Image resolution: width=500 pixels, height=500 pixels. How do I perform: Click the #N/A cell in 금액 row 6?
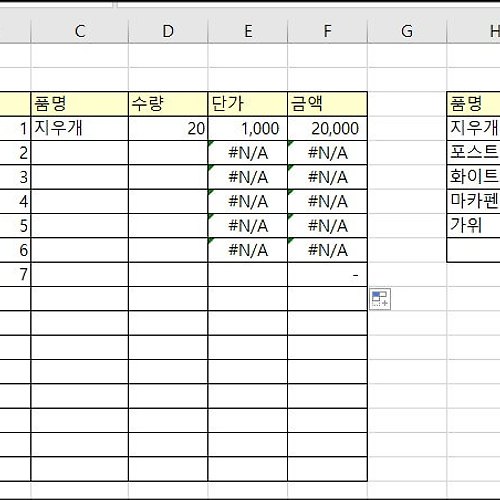pyautogui.click(x=328, y=250)
